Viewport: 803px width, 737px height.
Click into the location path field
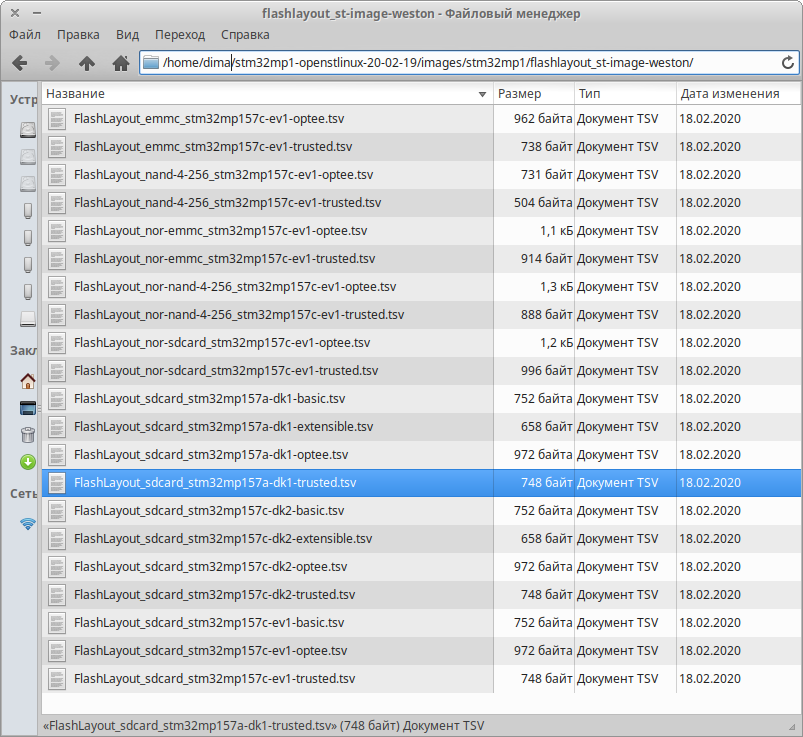point(469,63)
